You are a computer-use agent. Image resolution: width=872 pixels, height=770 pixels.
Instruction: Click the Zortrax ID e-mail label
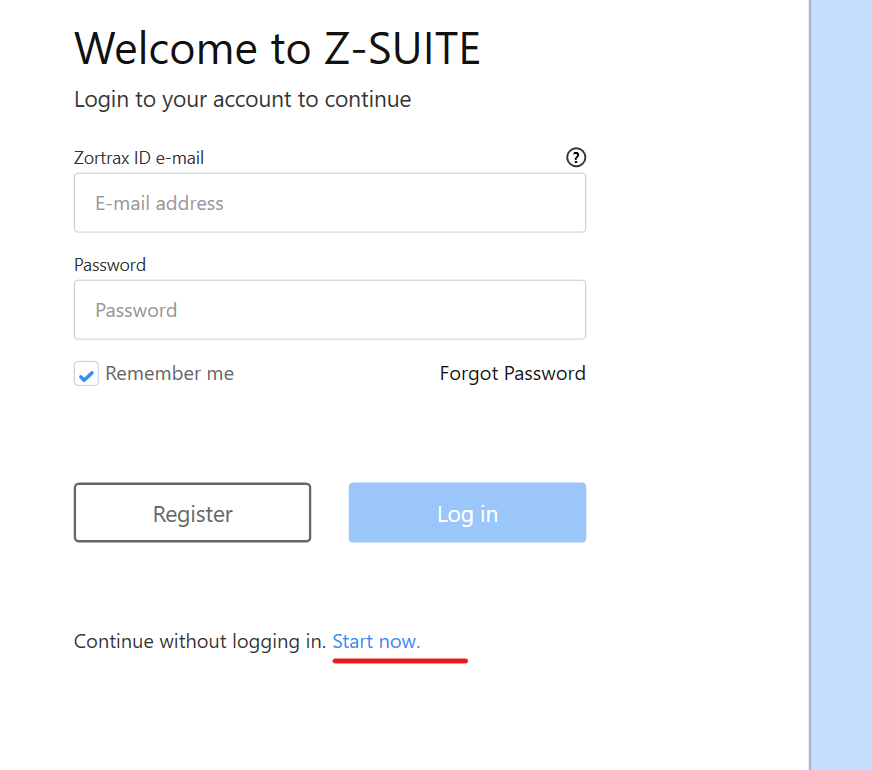pos(139,158)
